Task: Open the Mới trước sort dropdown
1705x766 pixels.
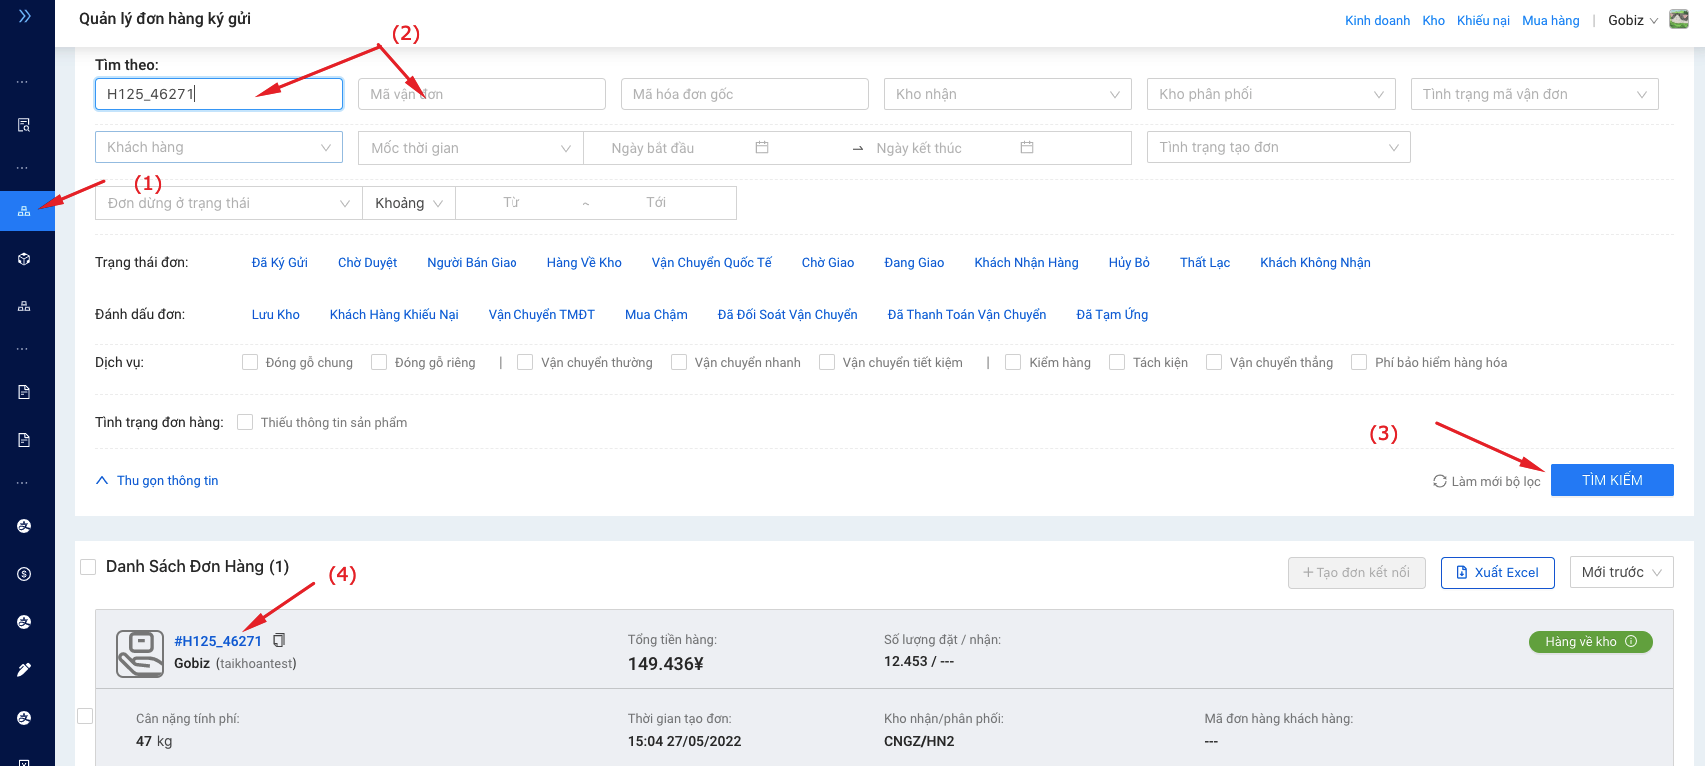Action: pyautogui.click(x=1620, y=572)
